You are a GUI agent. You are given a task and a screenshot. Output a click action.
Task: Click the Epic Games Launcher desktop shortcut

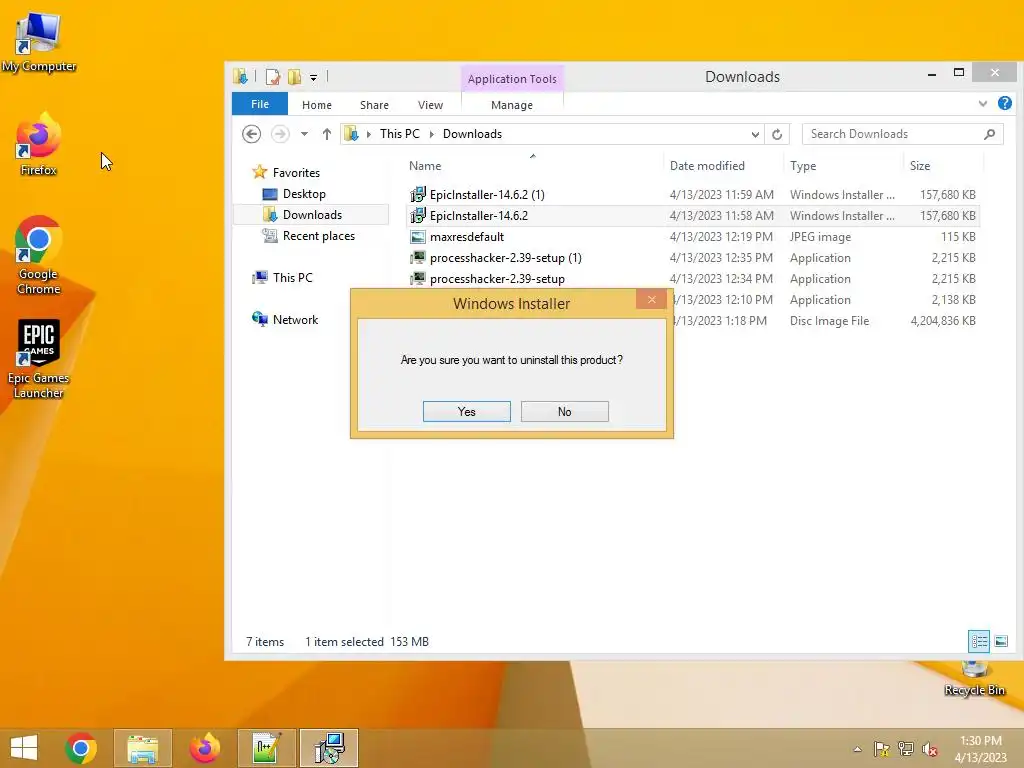(x=39, y=359)
